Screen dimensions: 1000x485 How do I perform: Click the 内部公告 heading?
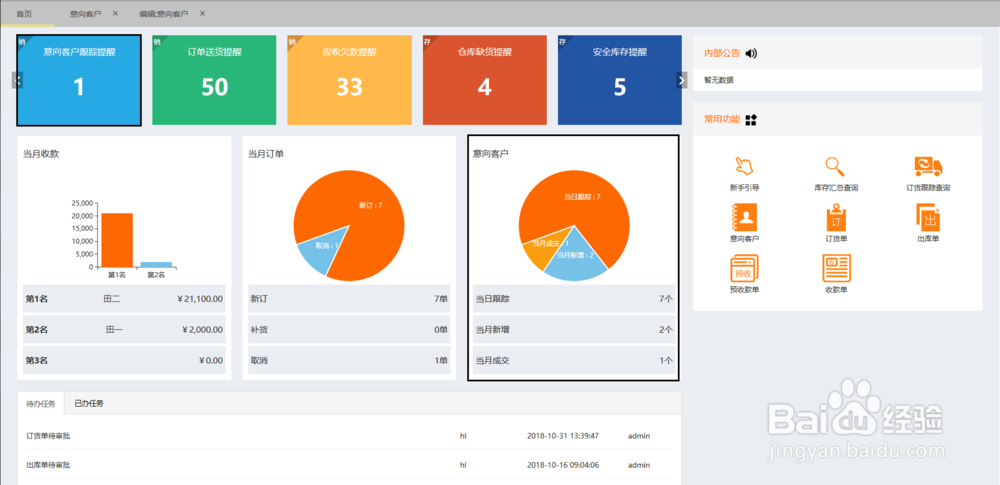(x=722, y=53)
